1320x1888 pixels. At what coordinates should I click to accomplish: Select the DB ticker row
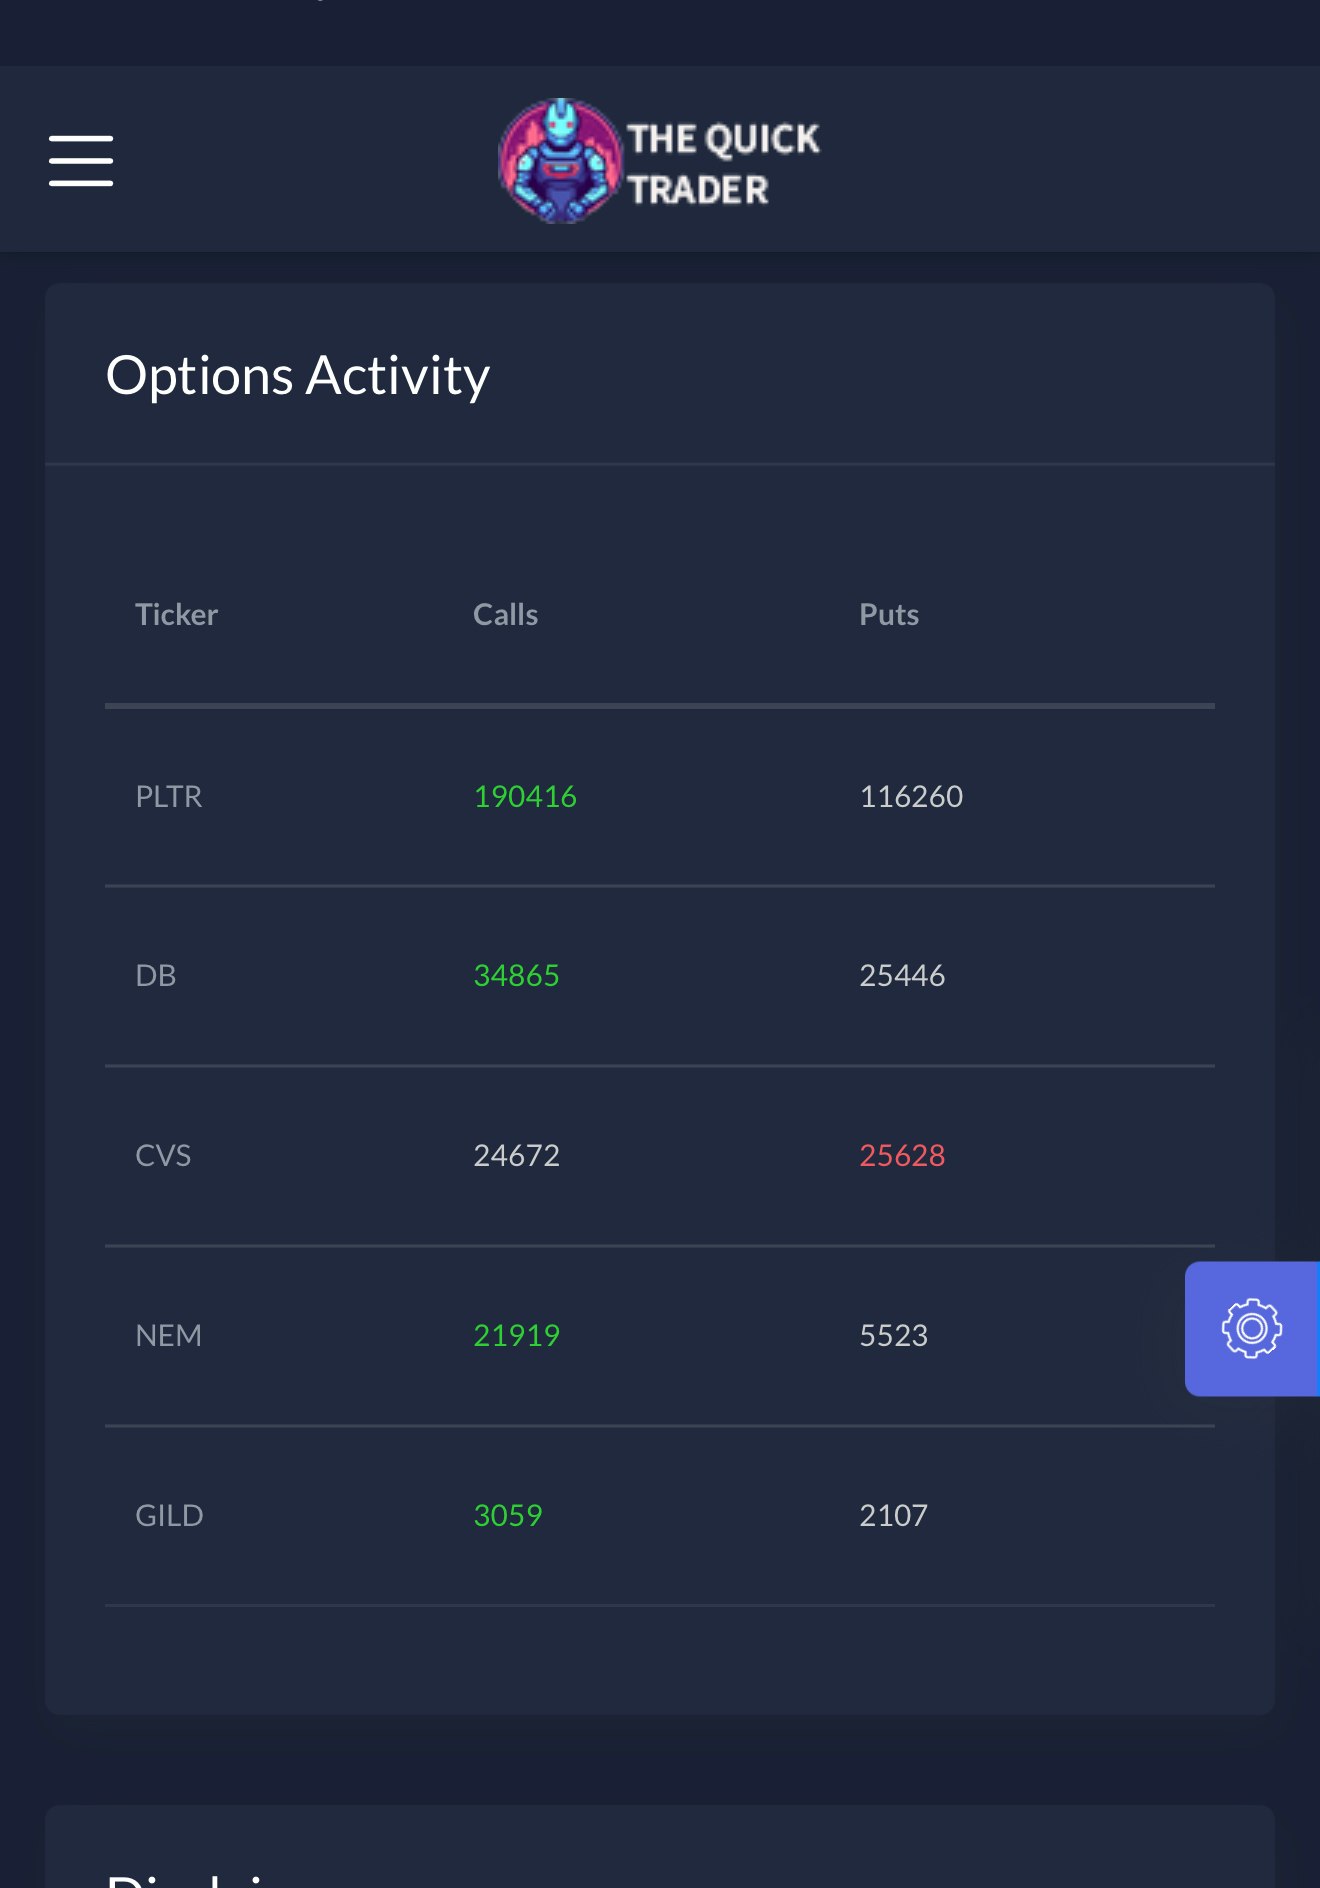(x=156, y=976)
